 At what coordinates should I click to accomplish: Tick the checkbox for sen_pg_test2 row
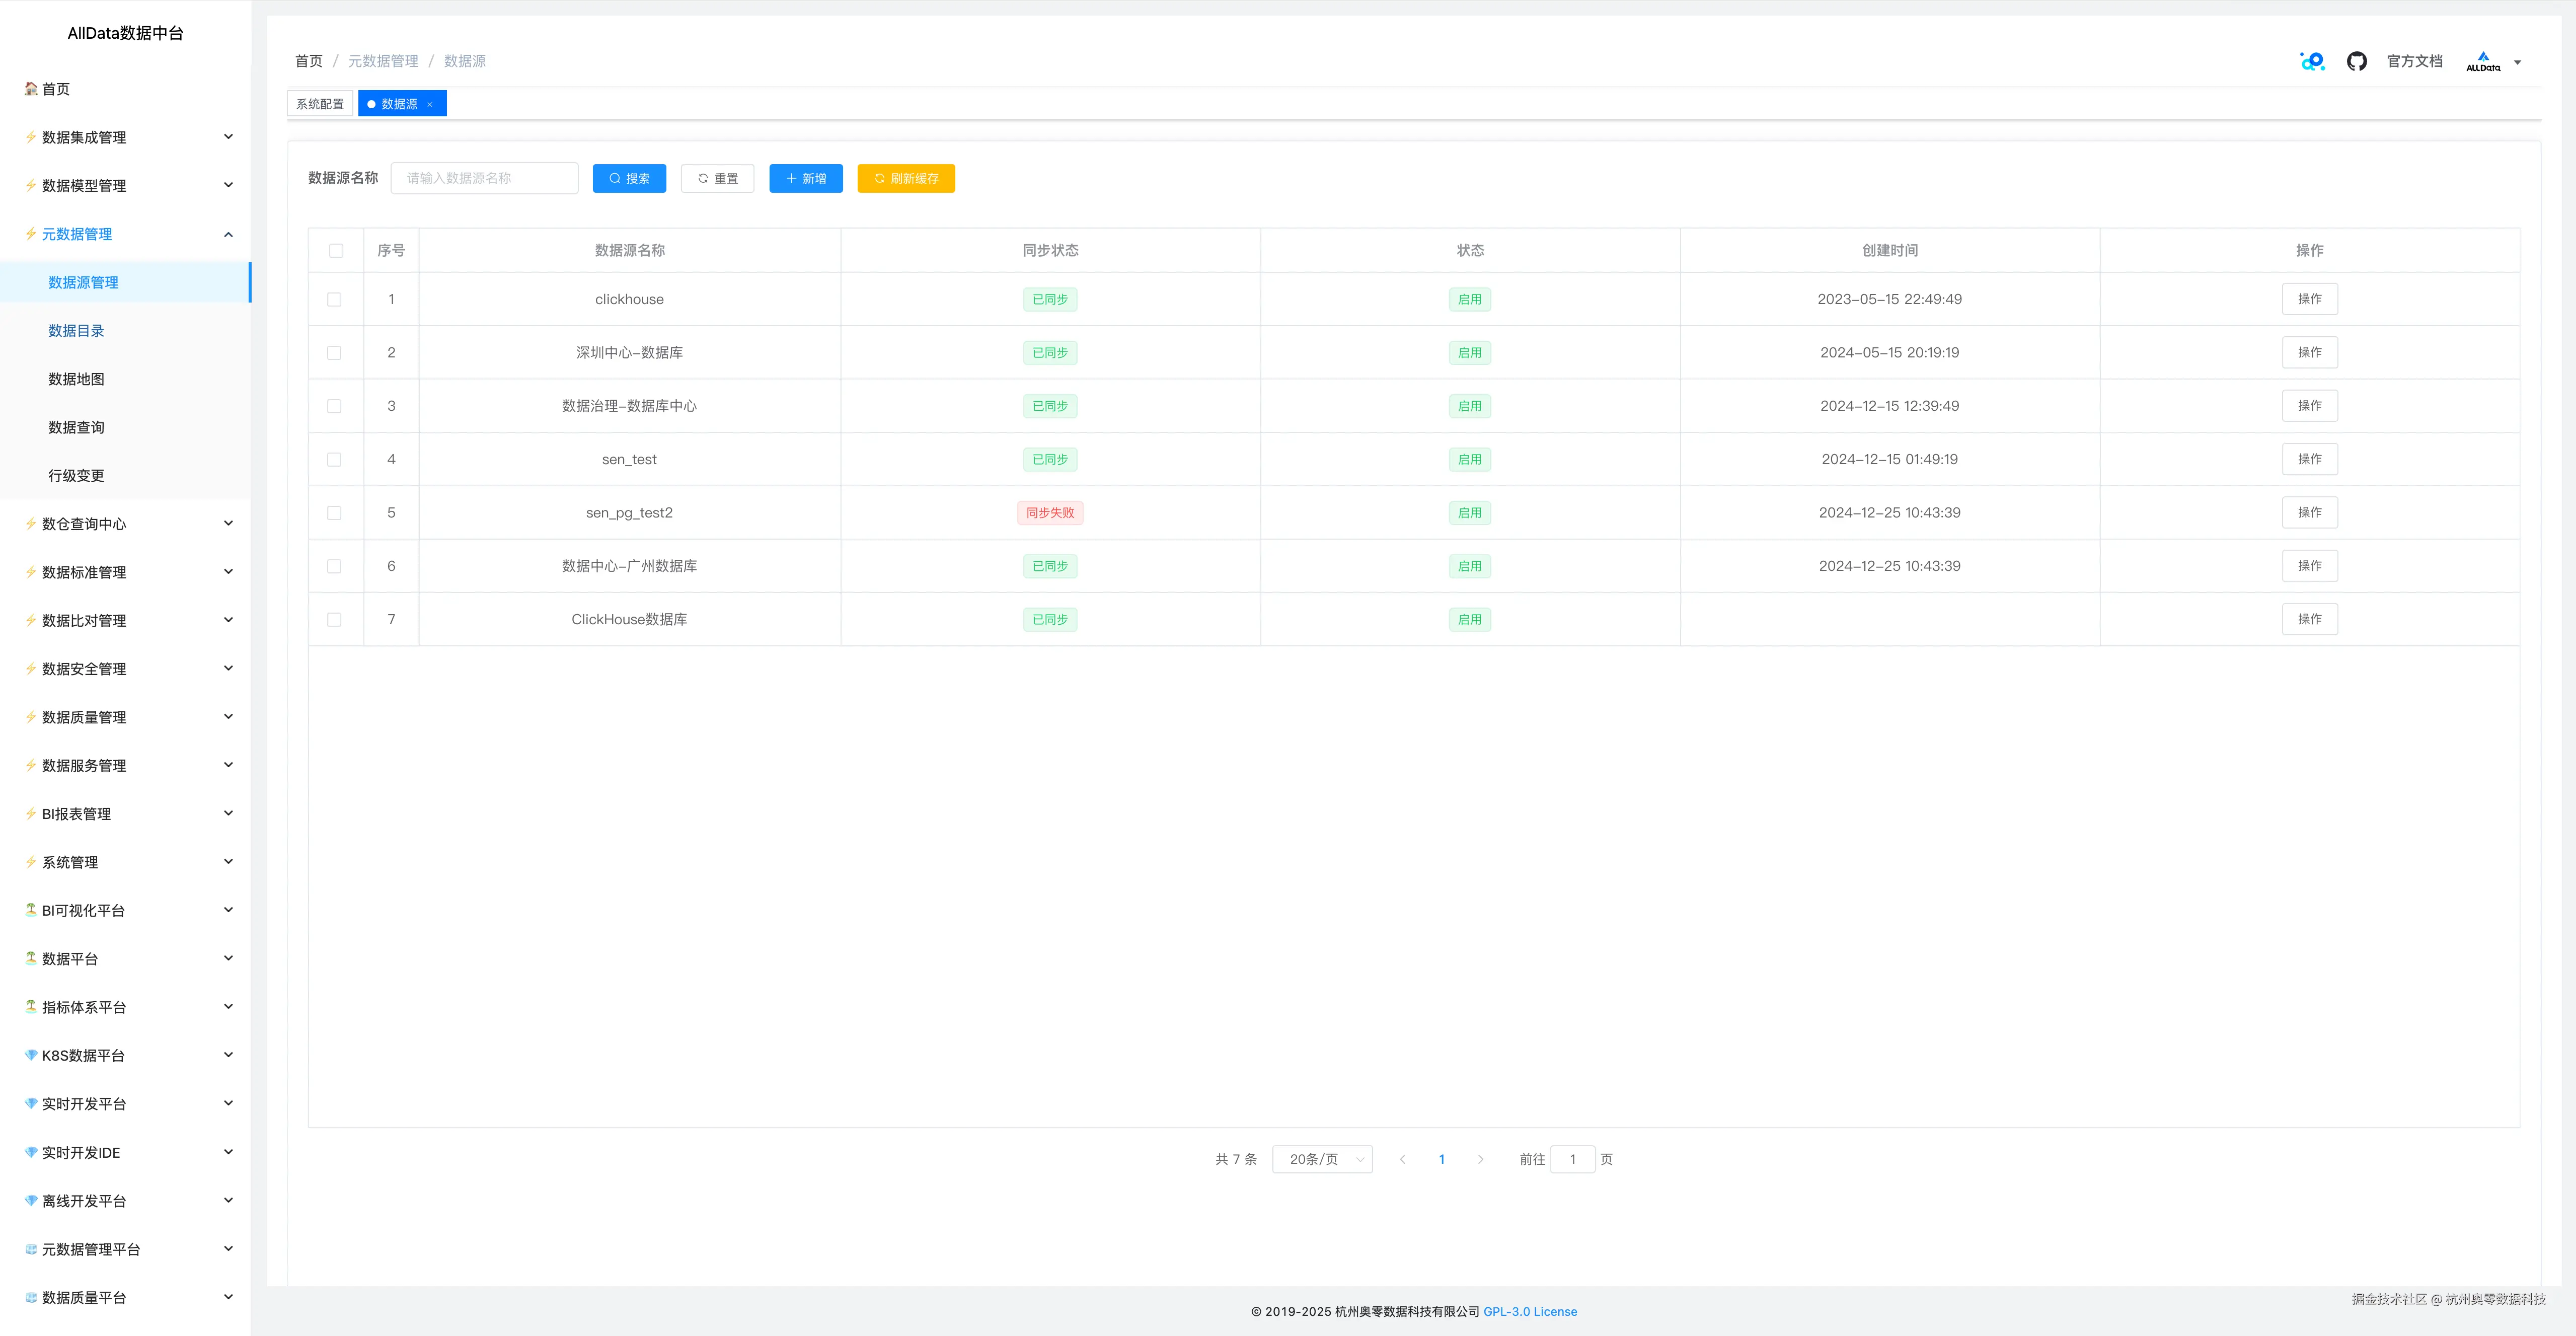coord(334,513)
